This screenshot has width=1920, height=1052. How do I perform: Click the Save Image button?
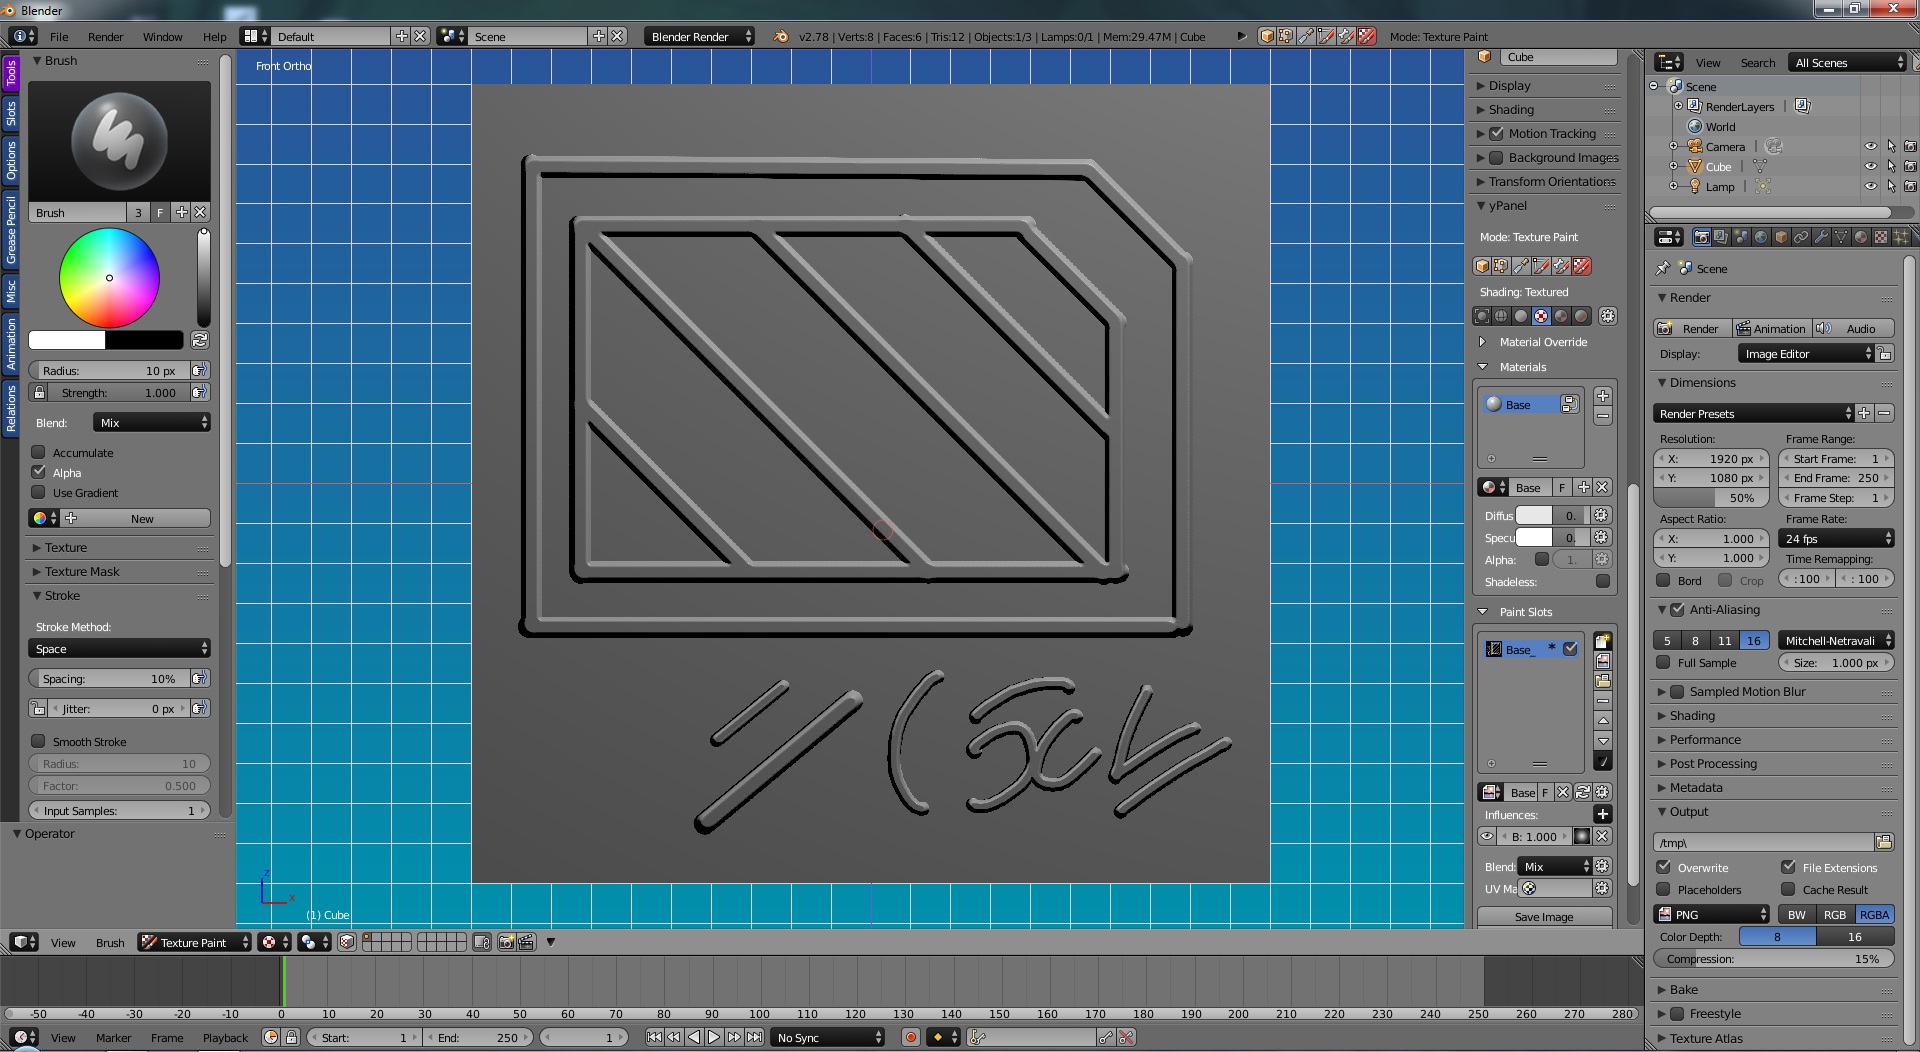[x=1544, y=916]
